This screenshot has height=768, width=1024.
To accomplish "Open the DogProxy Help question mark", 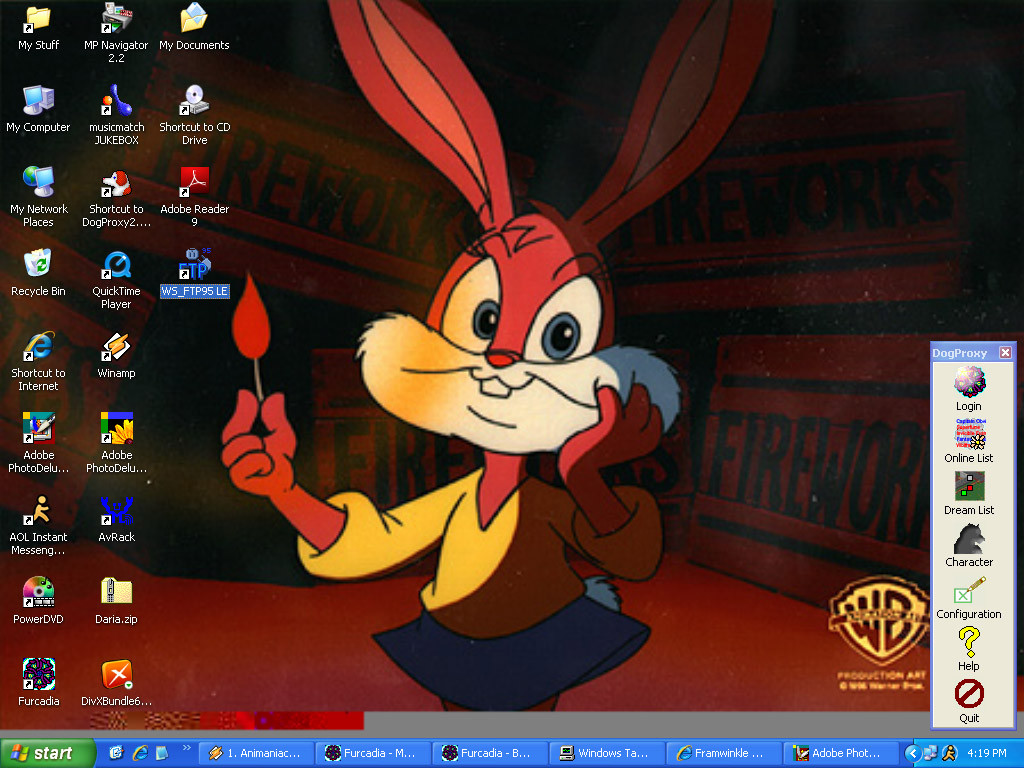I will [x=969, y=648].
